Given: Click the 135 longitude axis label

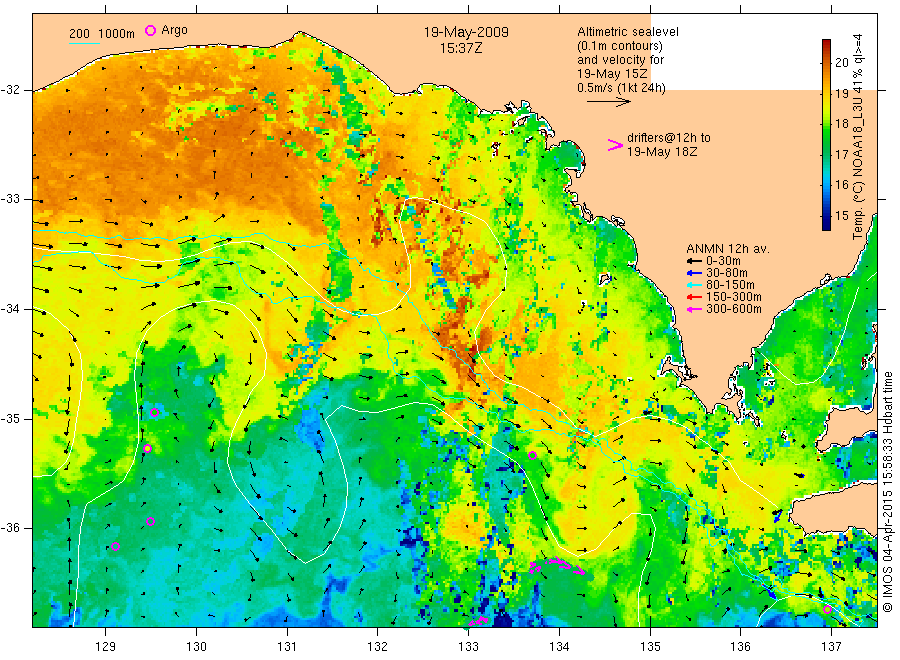Looking at the screenshot, I should [x=650, y=647].
